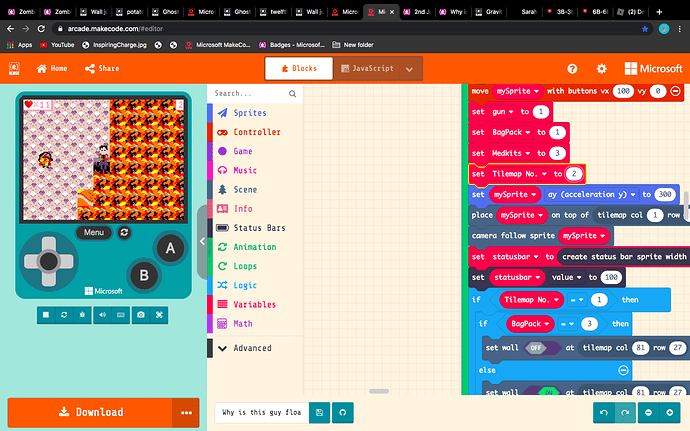
Task: Toggle the simulator keyboard controls icon
Action: pos(121,315)
